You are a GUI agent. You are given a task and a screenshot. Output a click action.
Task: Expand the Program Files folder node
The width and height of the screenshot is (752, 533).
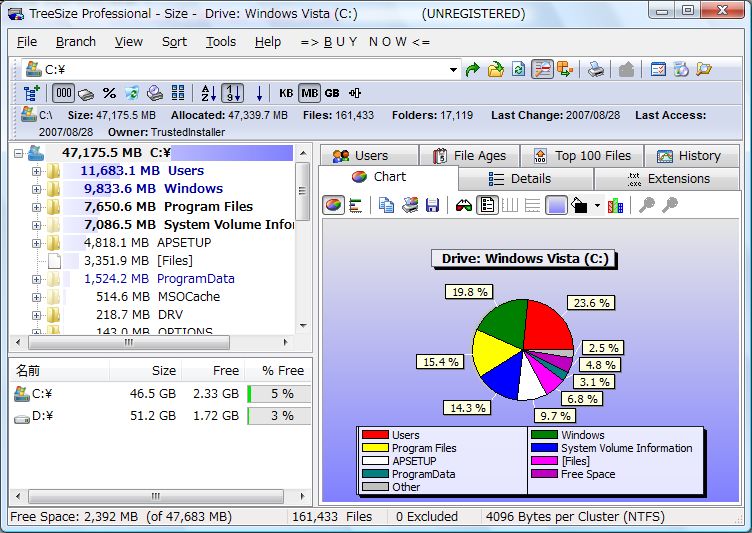pyautogui.click(x=36, y=207)
